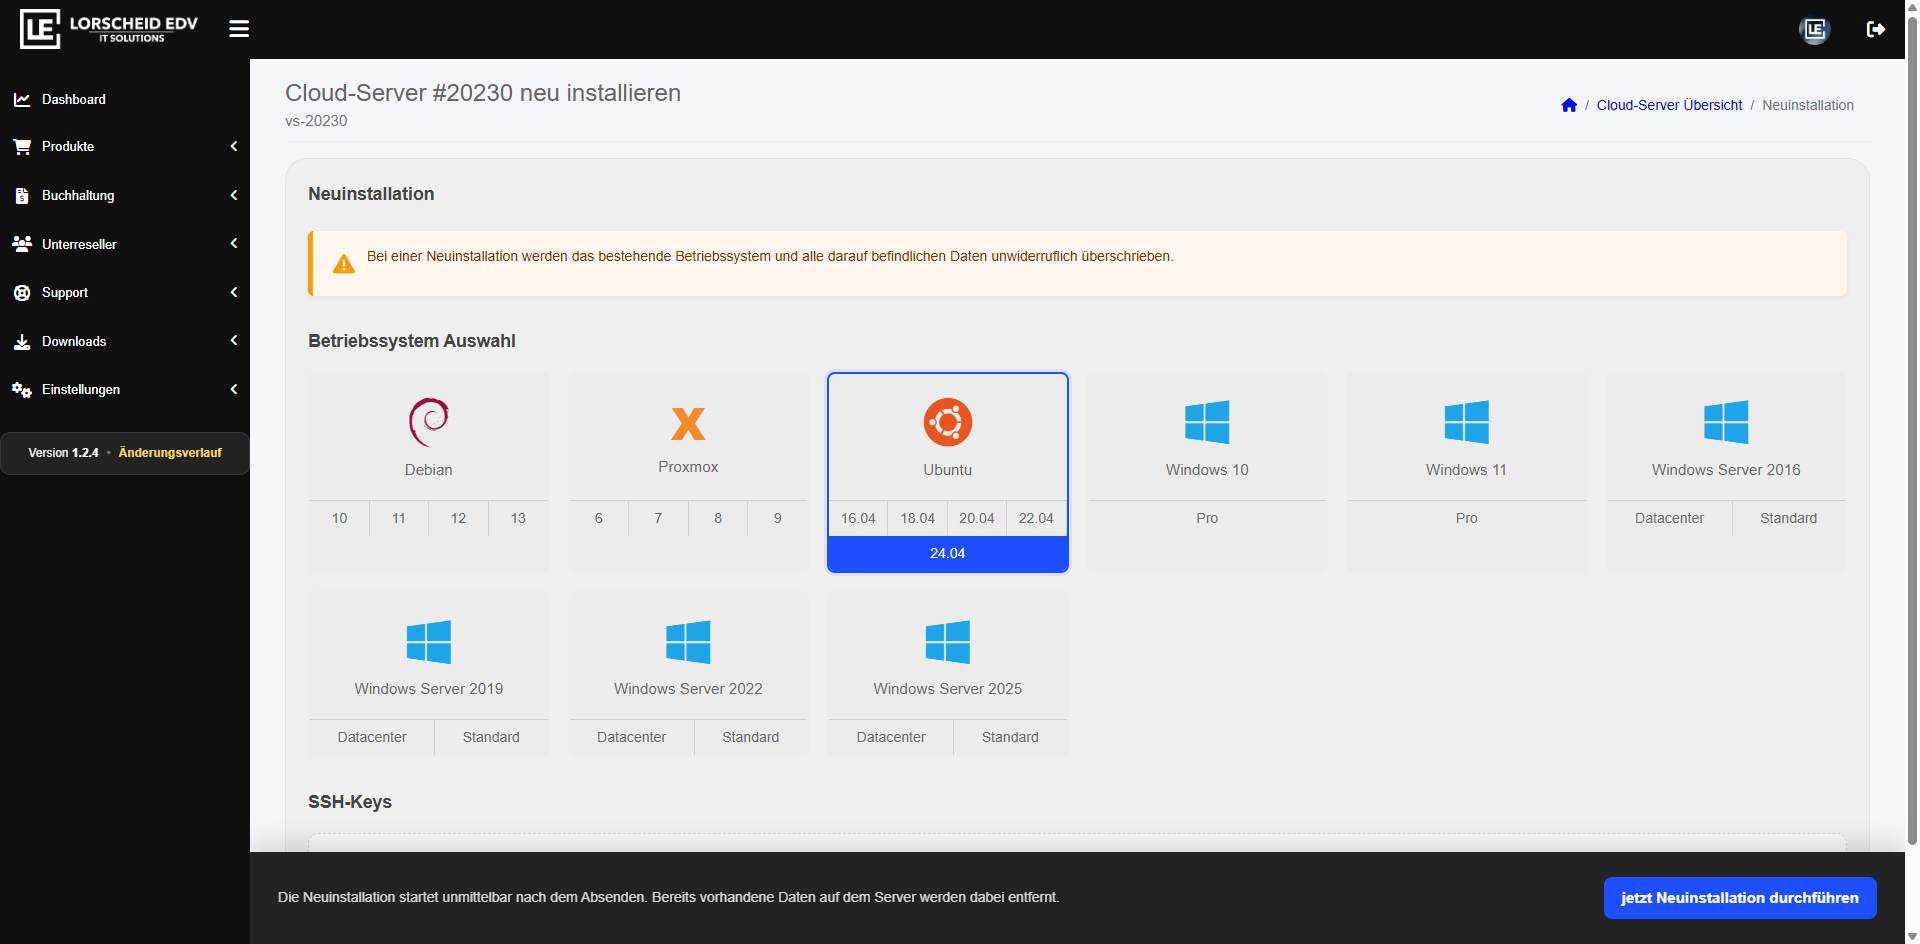Screen dimensions: 1920x944
Task: Choose Windows Server 2025 Datacenter
Action: 891,737
